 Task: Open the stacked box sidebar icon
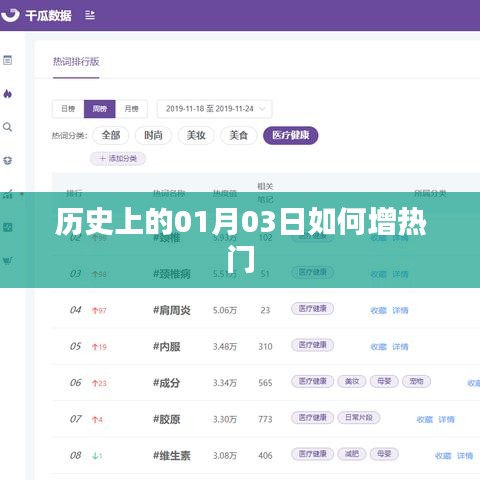click(x=8, y=161)
